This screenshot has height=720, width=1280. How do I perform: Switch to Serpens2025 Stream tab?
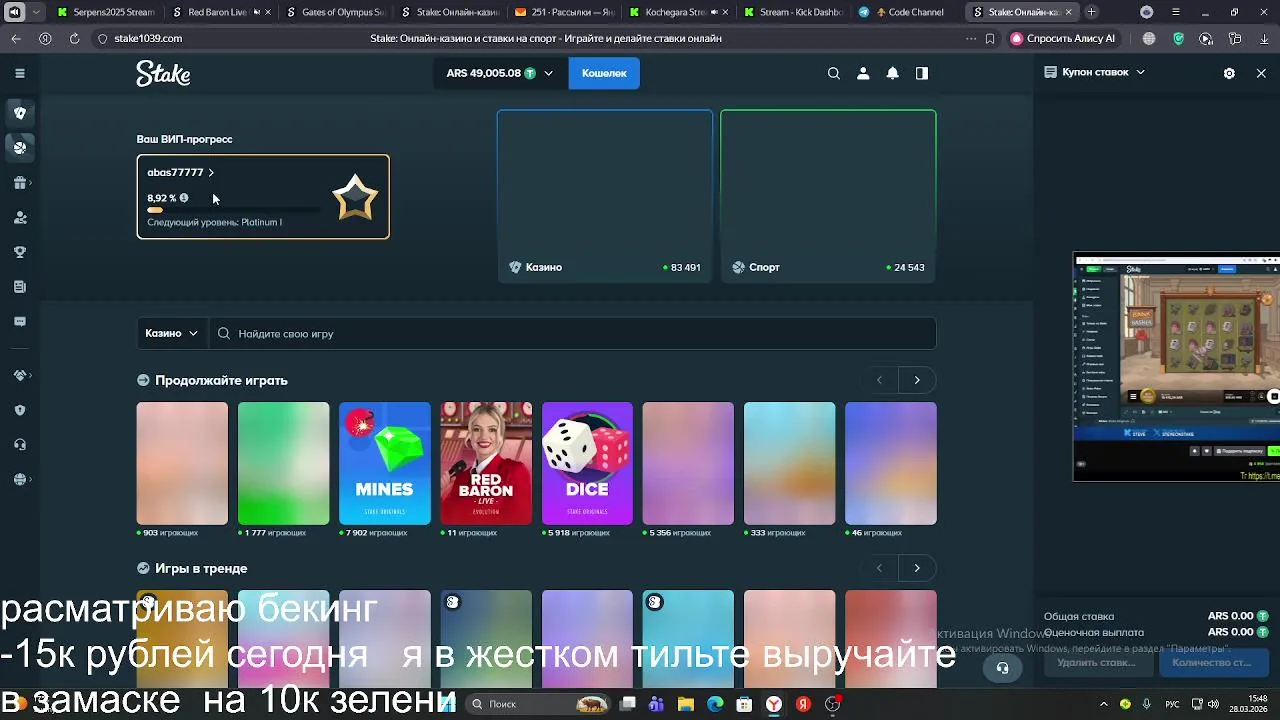[x=106, y=12]
